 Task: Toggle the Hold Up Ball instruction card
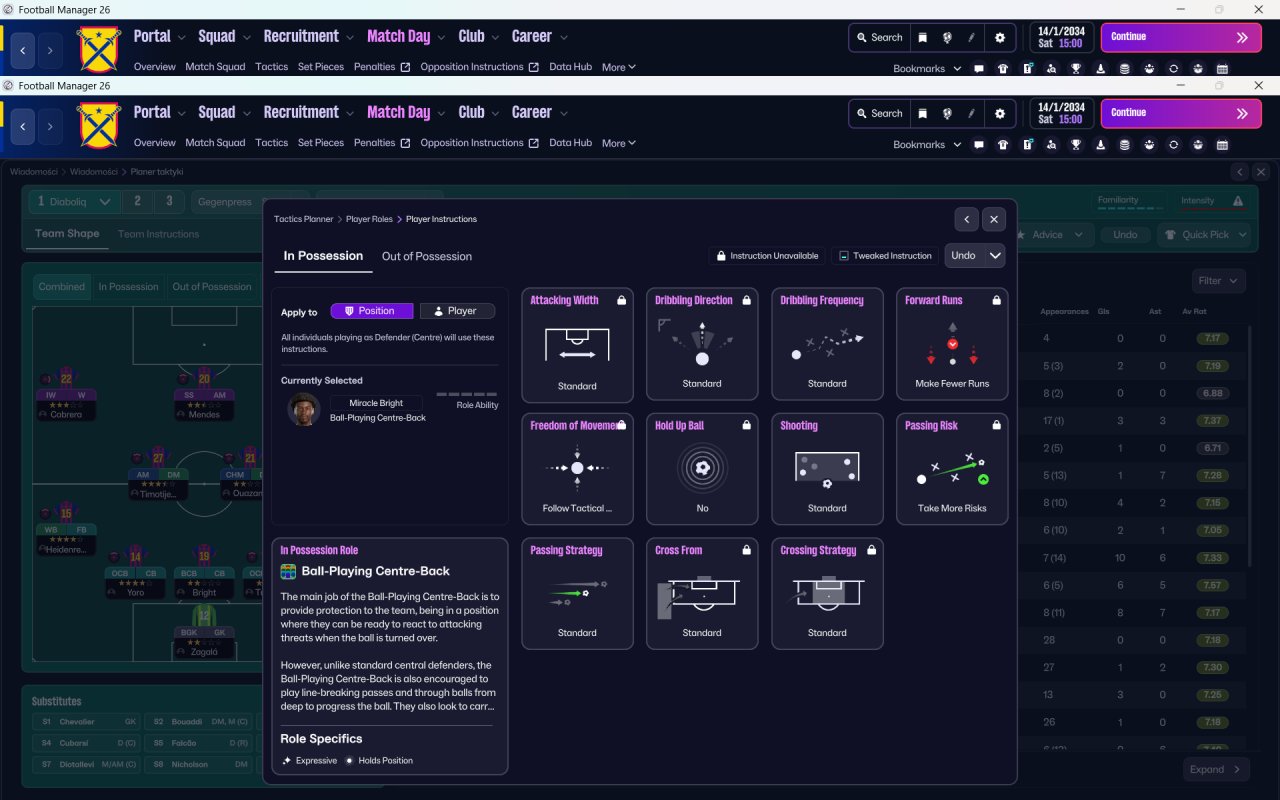pyautogui.click(x=702, y=469)
